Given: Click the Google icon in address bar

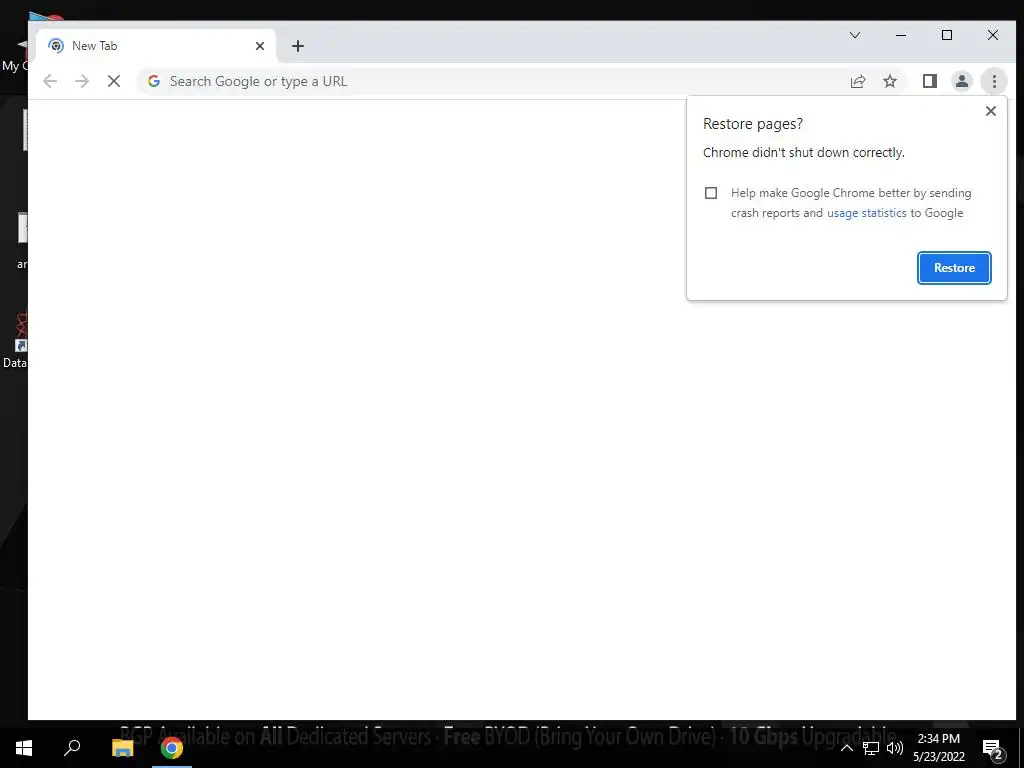Looking at the screenshot, I should point(154,81).
